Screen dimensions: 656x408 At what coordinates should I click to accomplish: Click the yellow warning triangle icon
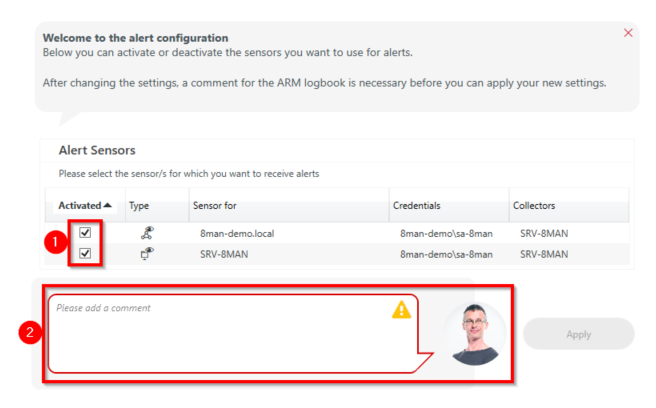click(401, 310)
